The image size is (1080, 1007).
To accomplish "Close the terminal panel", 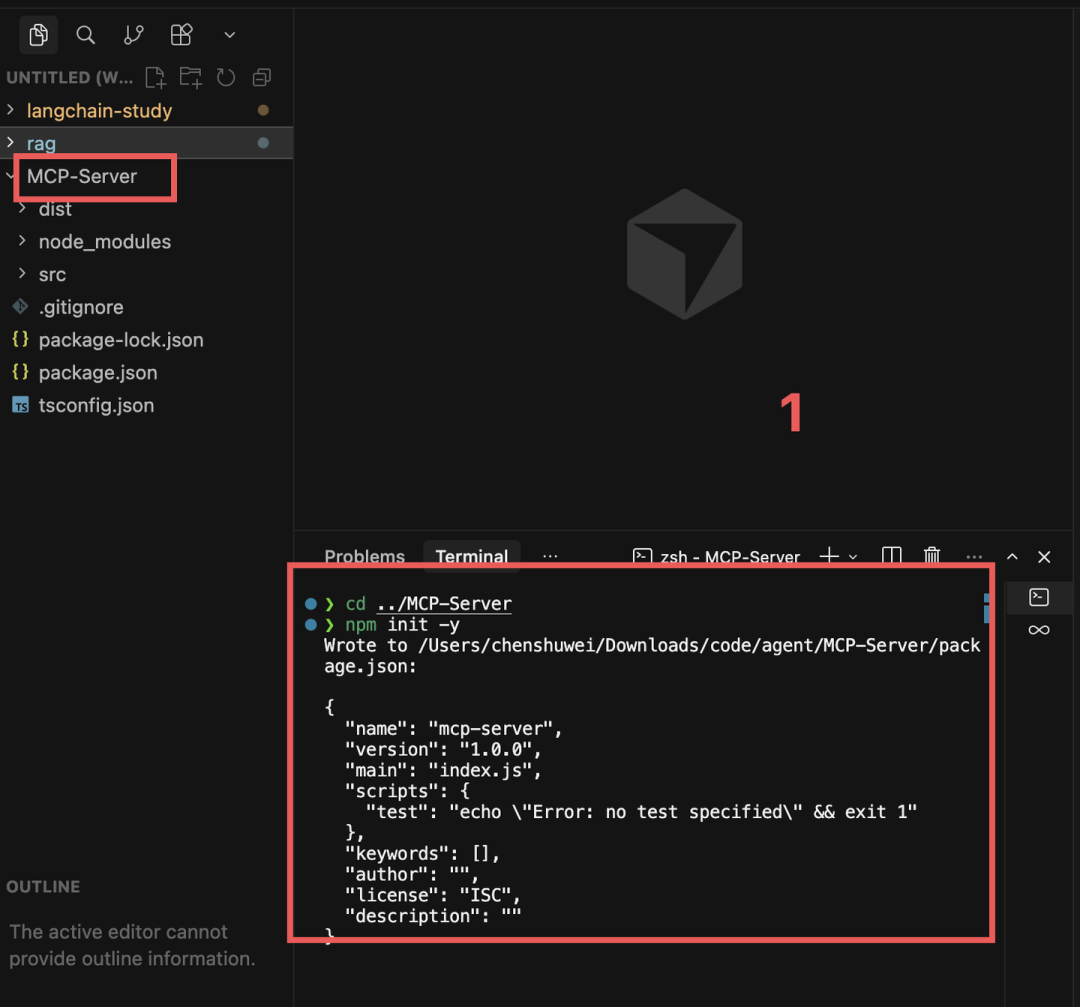I will click(1044, 557).
